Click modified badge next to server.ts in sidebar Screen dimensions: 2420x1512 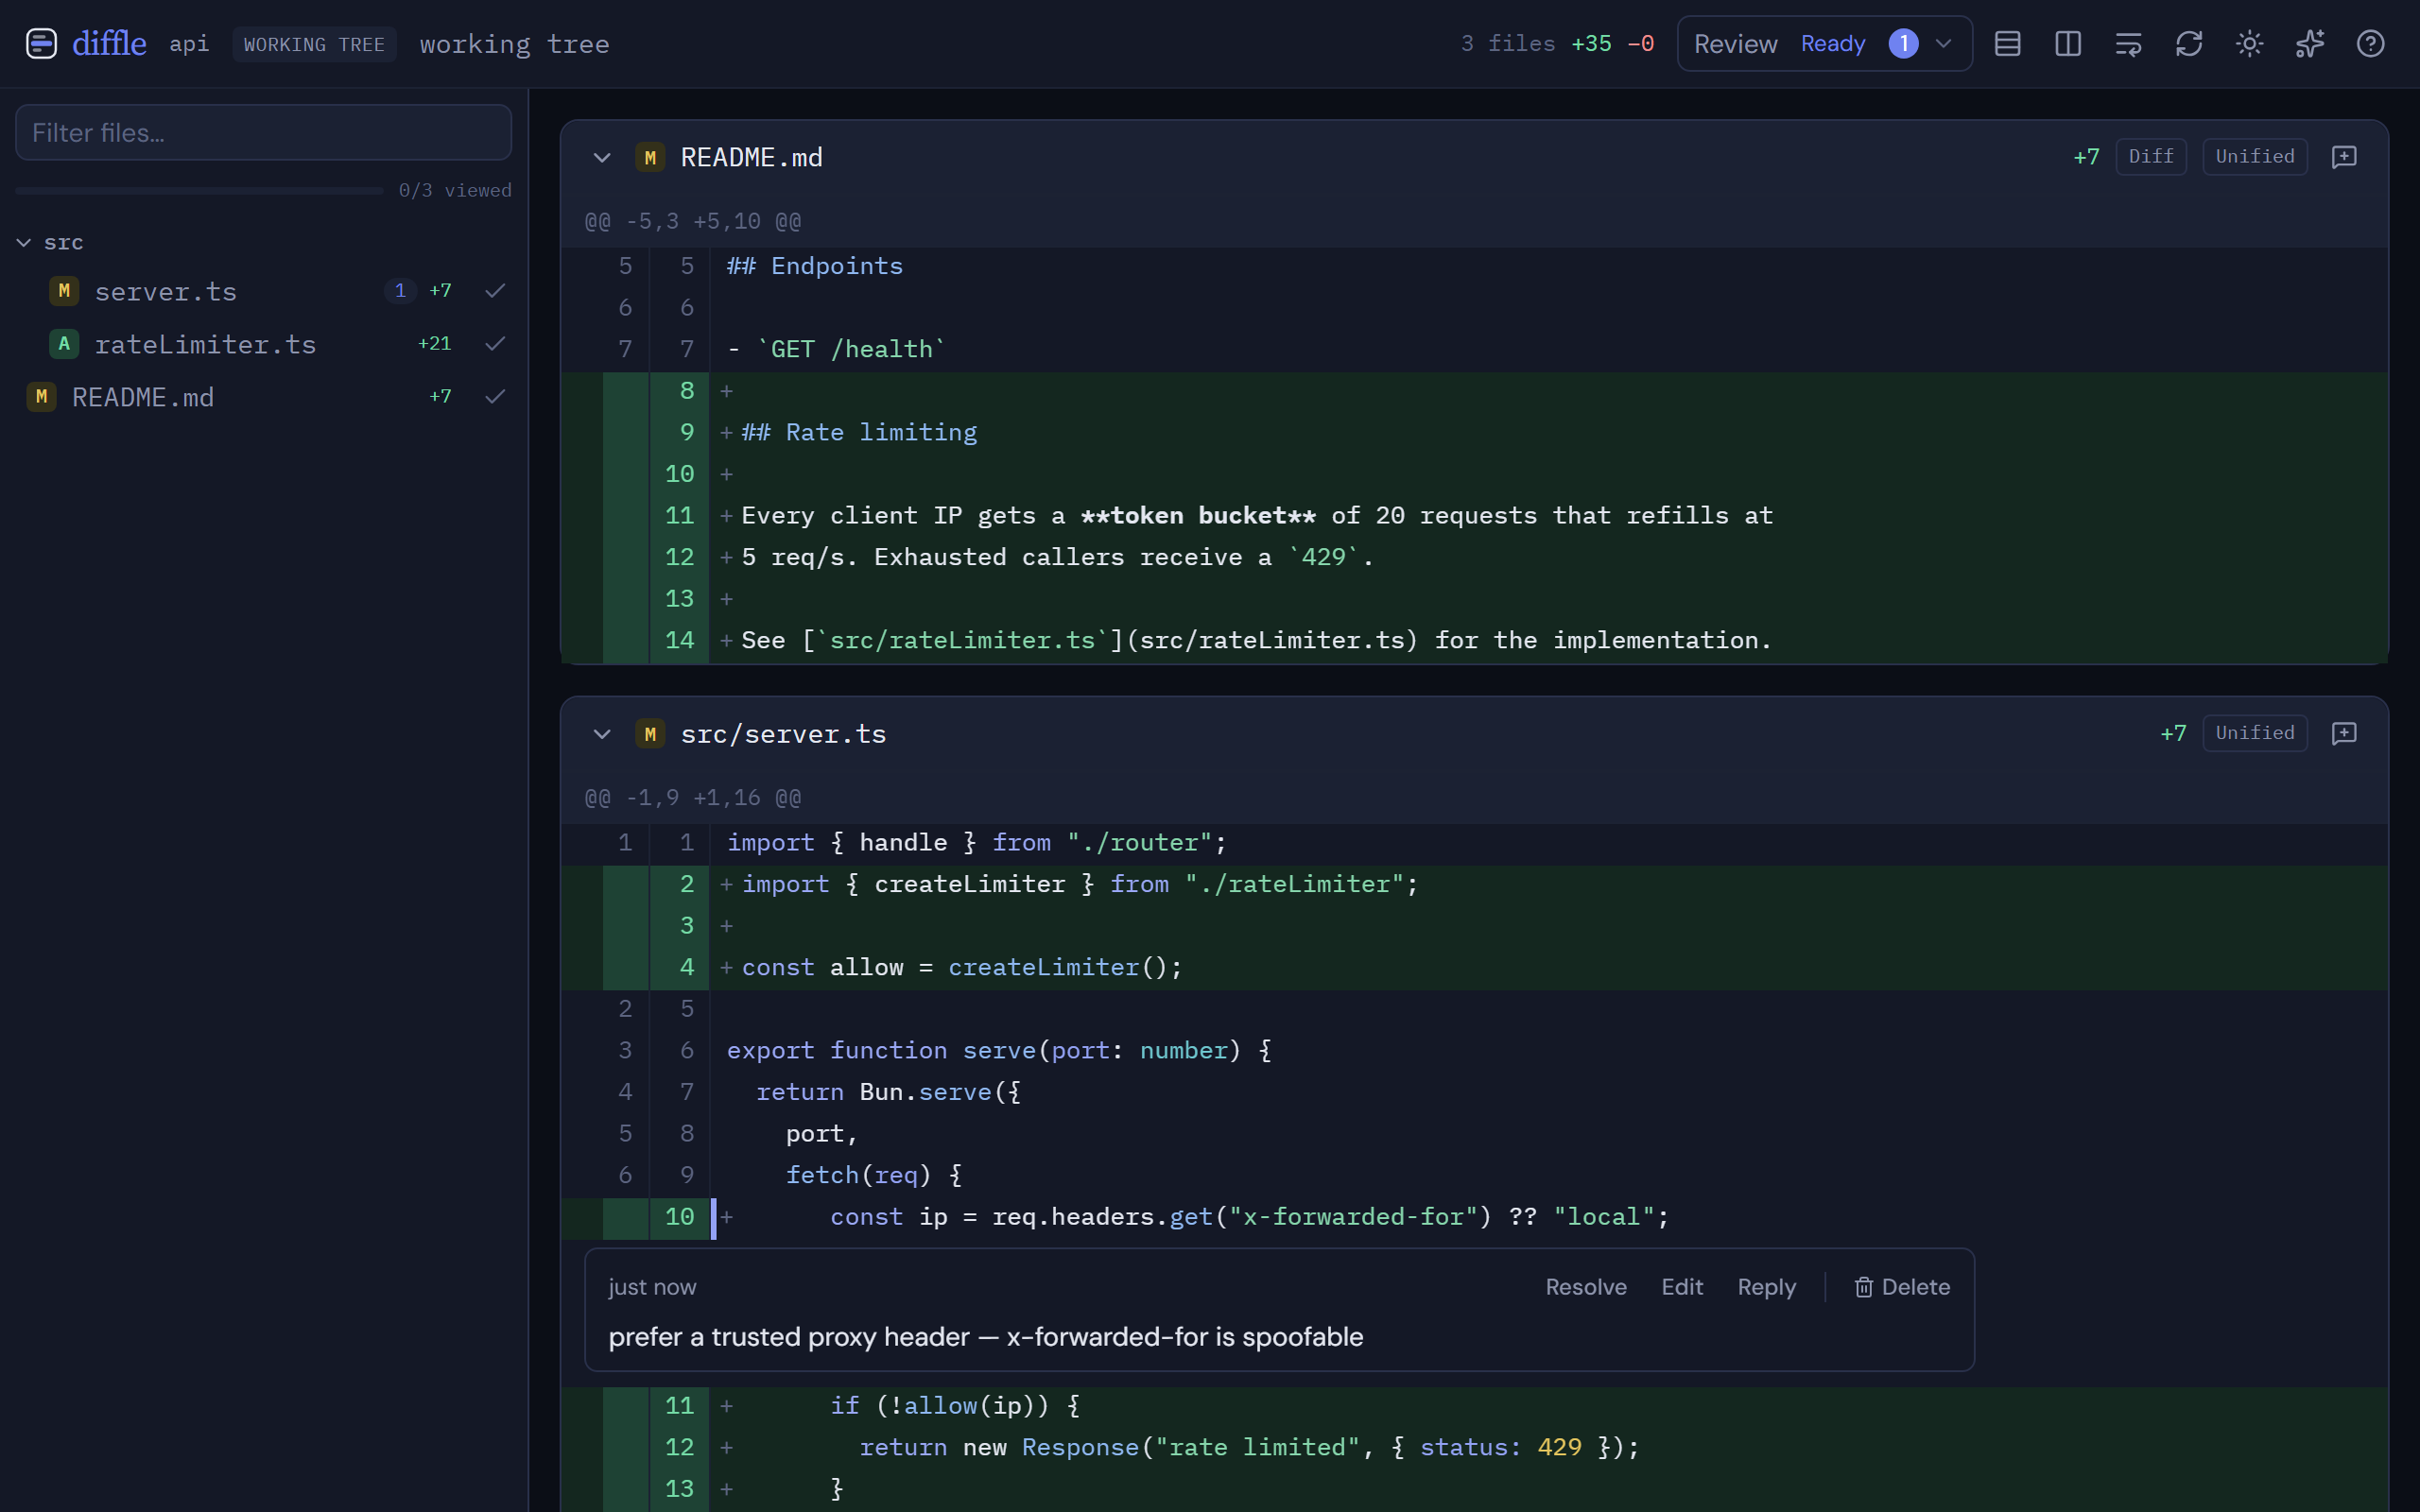point(64,291)
